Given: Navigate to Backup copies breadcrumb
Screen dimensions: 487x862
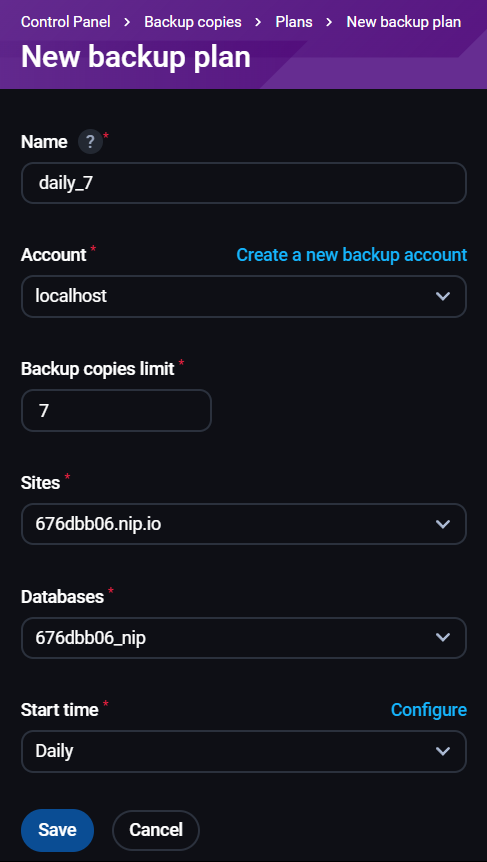Looking at the screenshot, I should pyautogui.click(x=193, y=22).
